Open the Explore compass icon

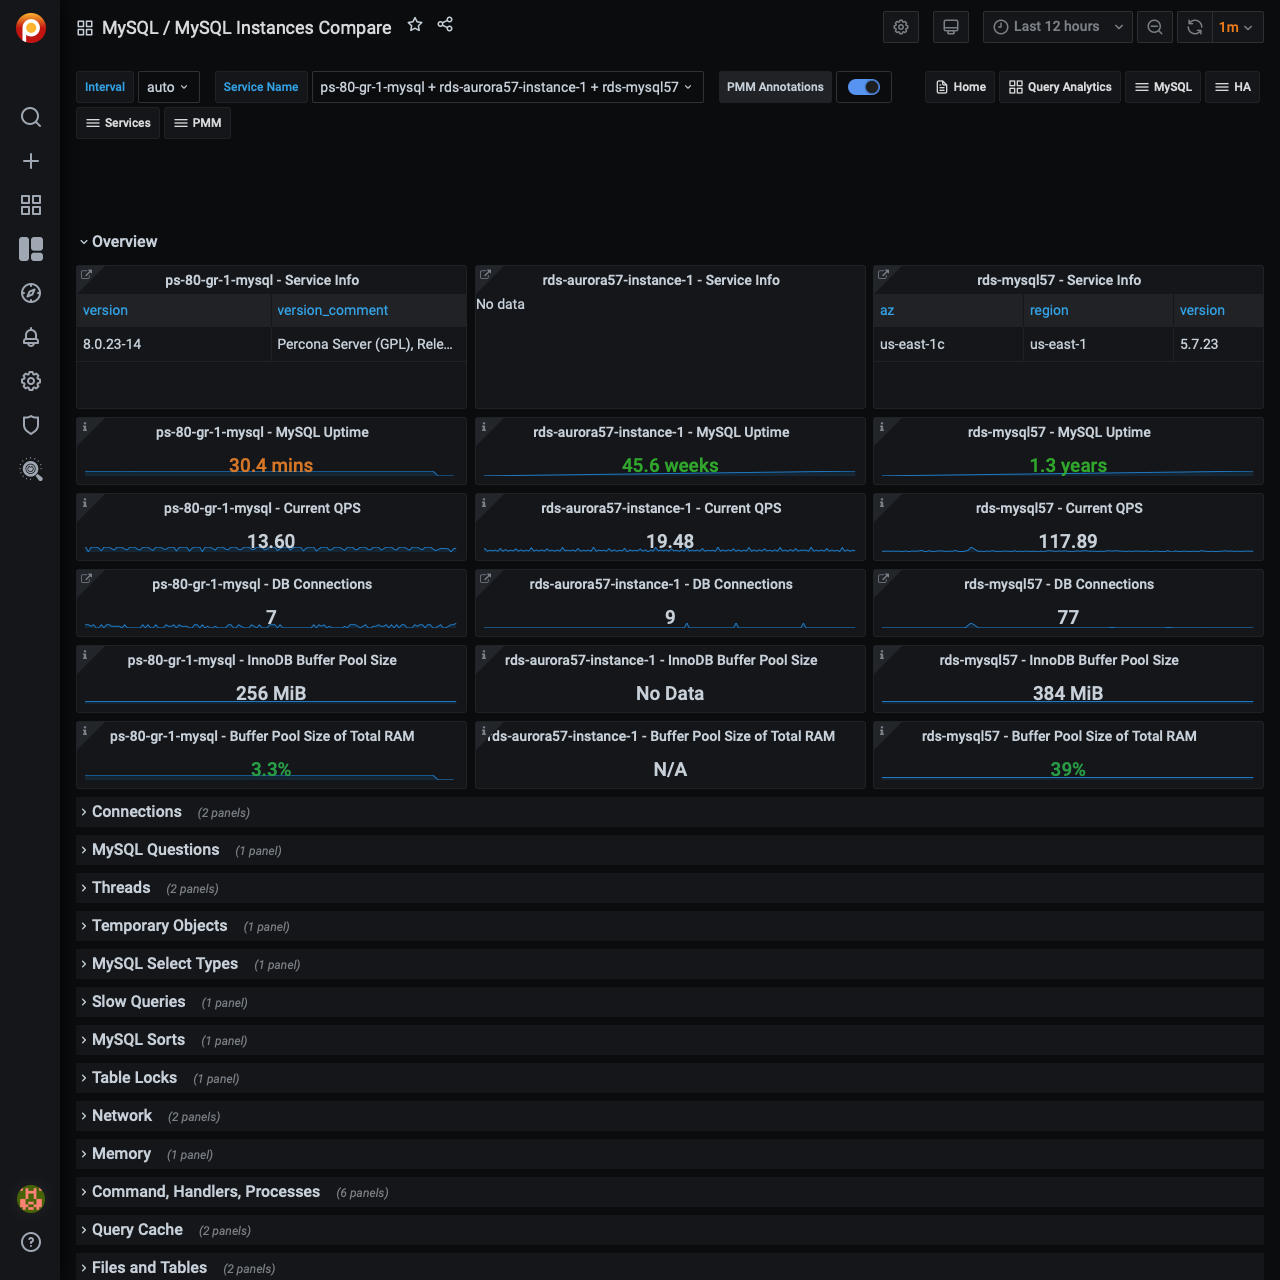pos(31,293)
